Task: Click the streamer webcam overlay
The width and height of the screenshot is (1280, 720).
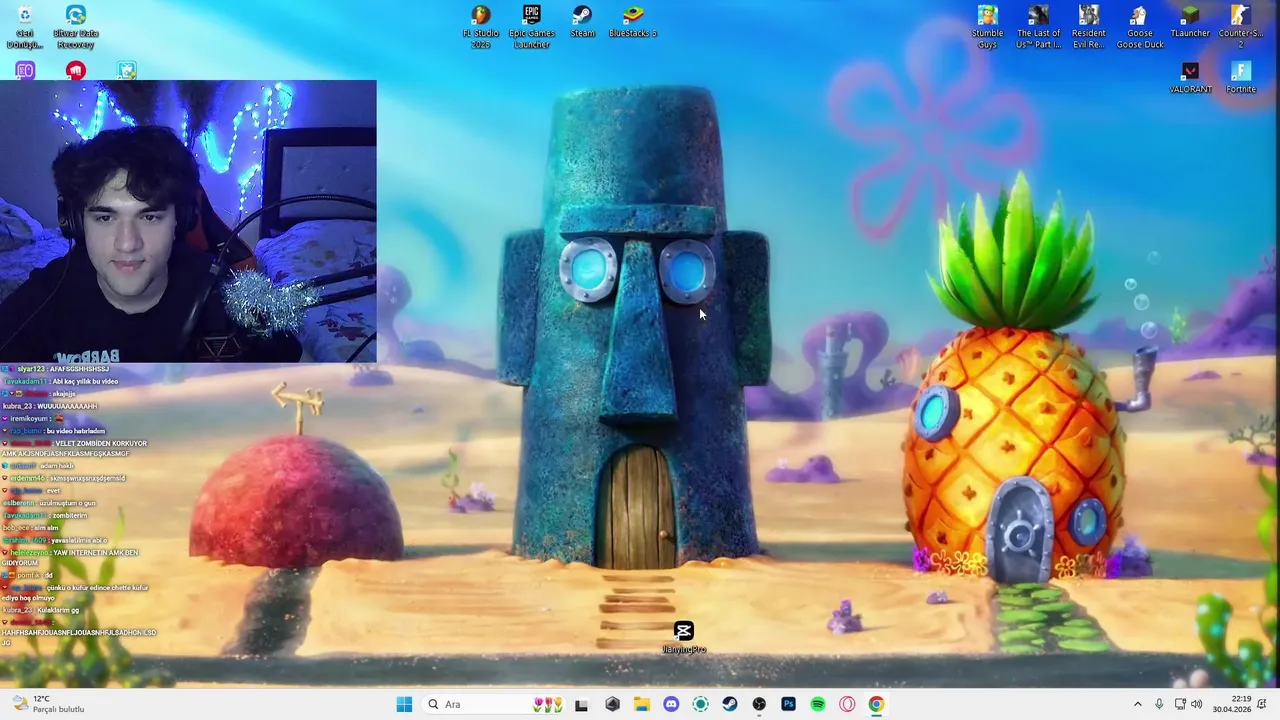Action: (188, 221)
